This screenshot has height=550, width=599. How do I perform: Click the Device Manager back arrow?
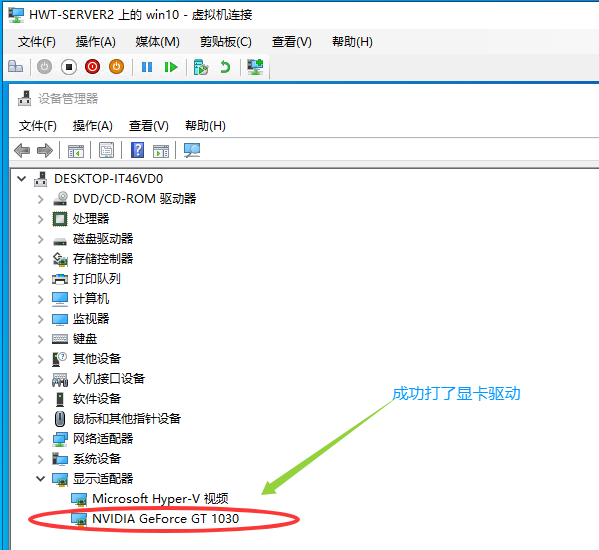coord(22,150)
